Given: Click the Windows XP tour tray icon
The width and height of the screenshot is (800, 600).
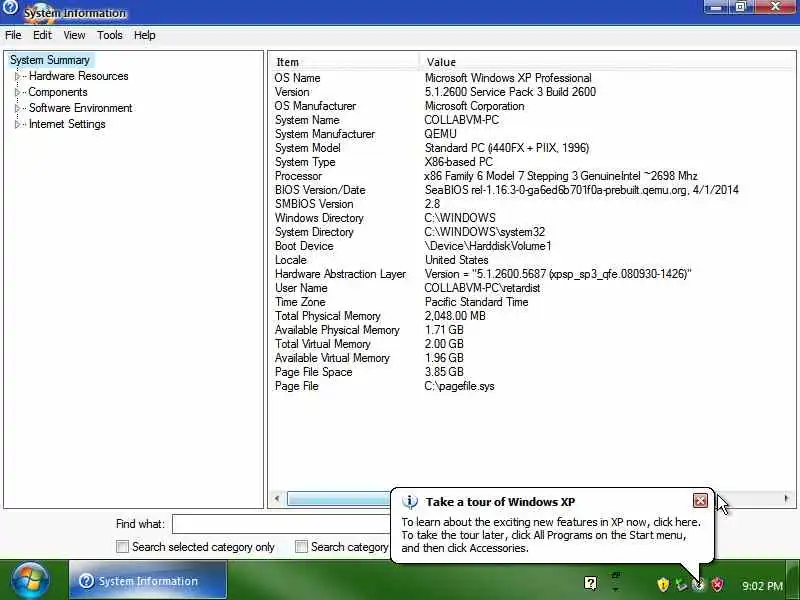Looking at the screenshot, I should tap(698, 585).
